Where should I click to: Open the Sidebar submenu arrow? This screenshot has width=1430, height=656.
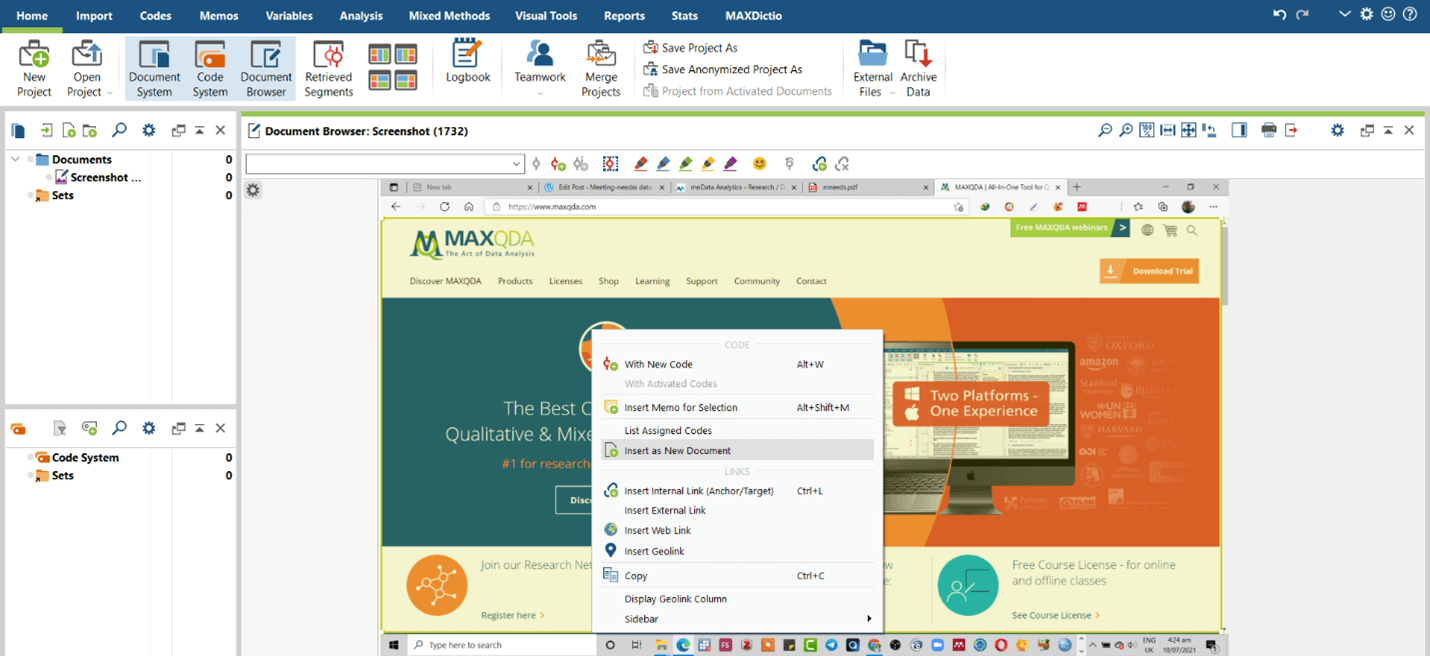coord(869,619)
